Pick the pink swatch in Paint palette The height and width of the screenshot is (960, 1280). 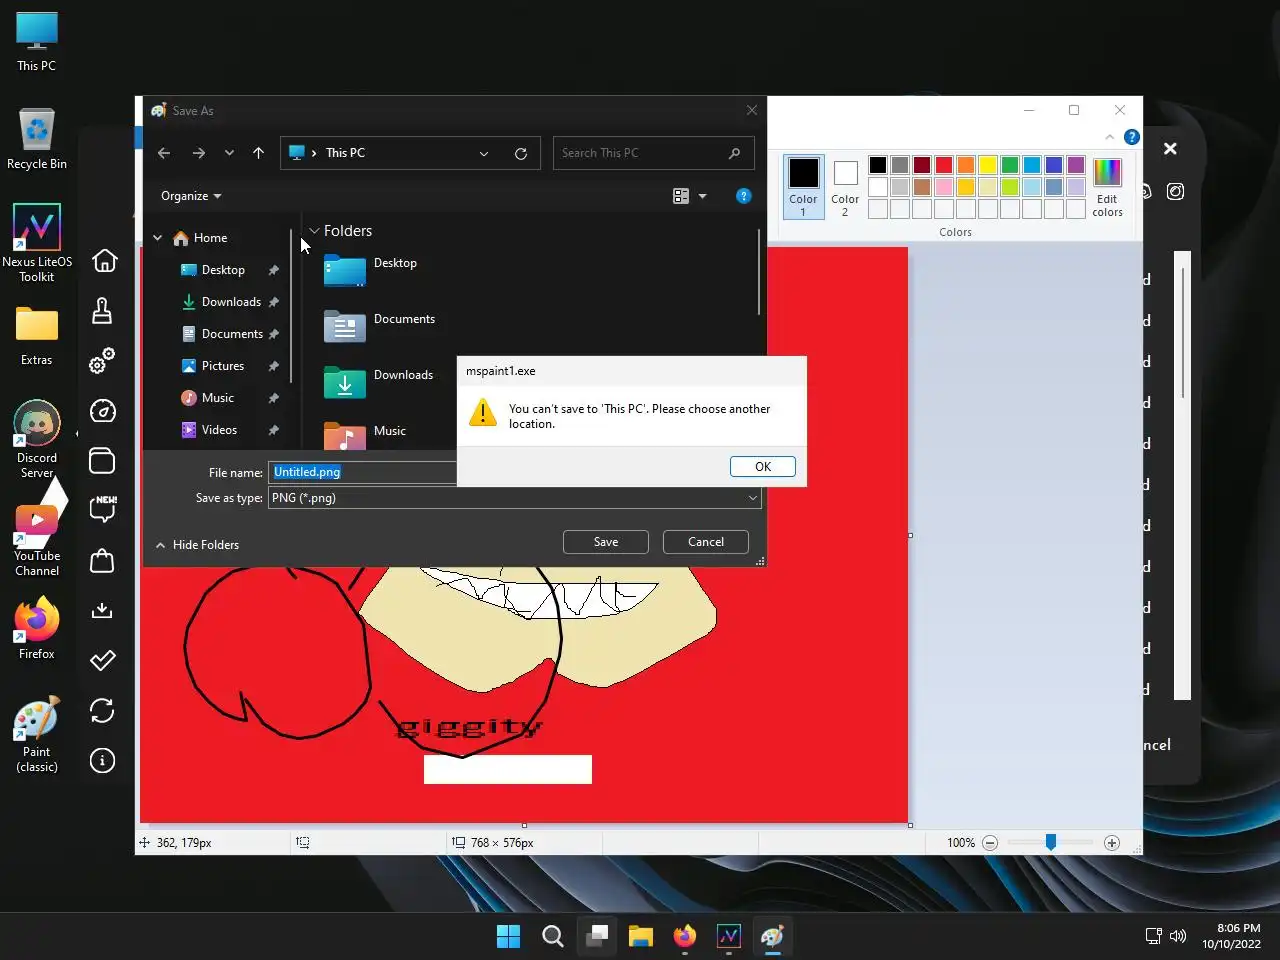coord(944,187)
